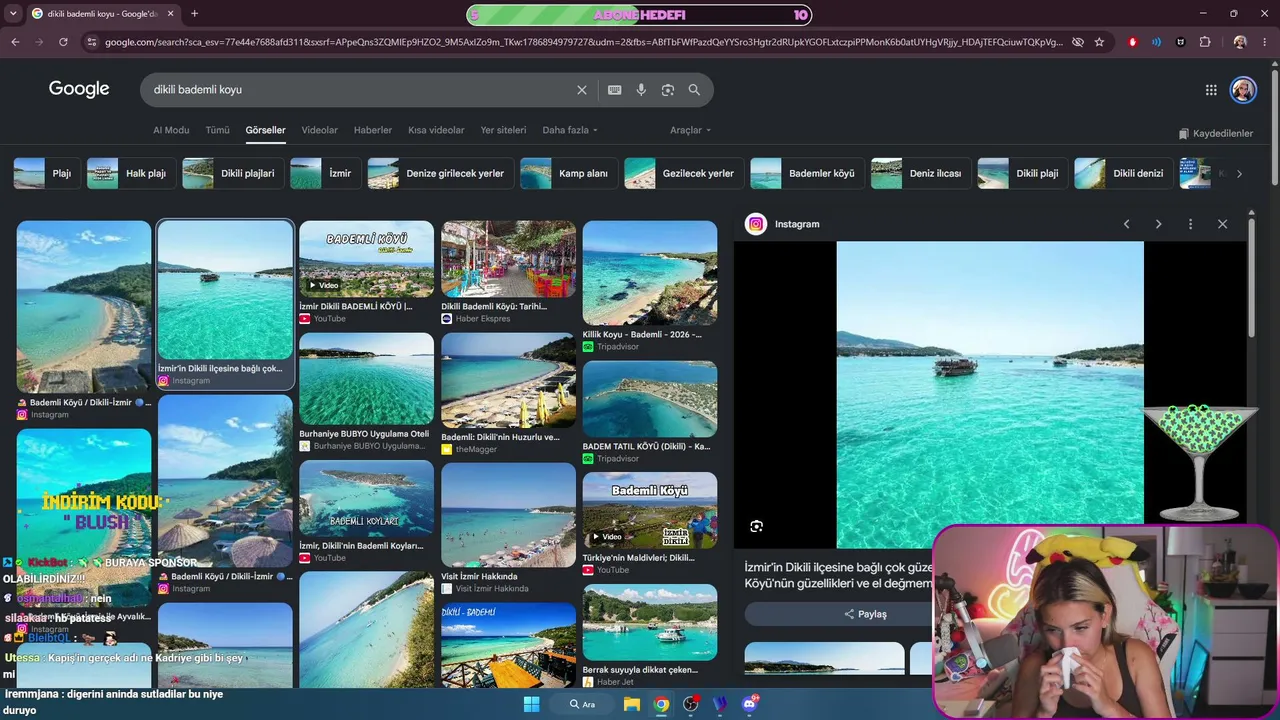Open OBS Studio from the taskbar
This screenshot has height=720, width=1280.
point(691,704)
